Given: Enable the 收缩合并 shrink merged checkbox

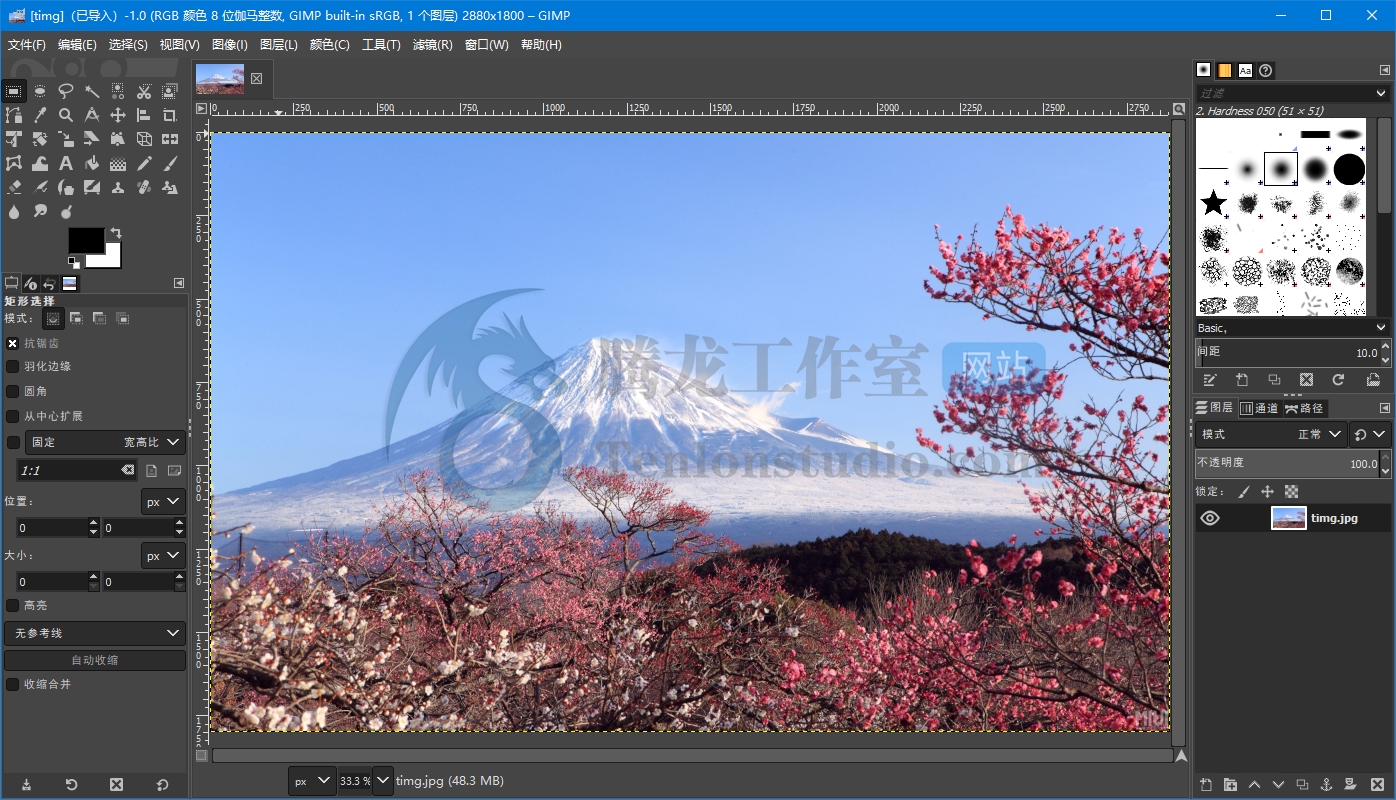Looking at the screenshot, I should tap(12, 684).
